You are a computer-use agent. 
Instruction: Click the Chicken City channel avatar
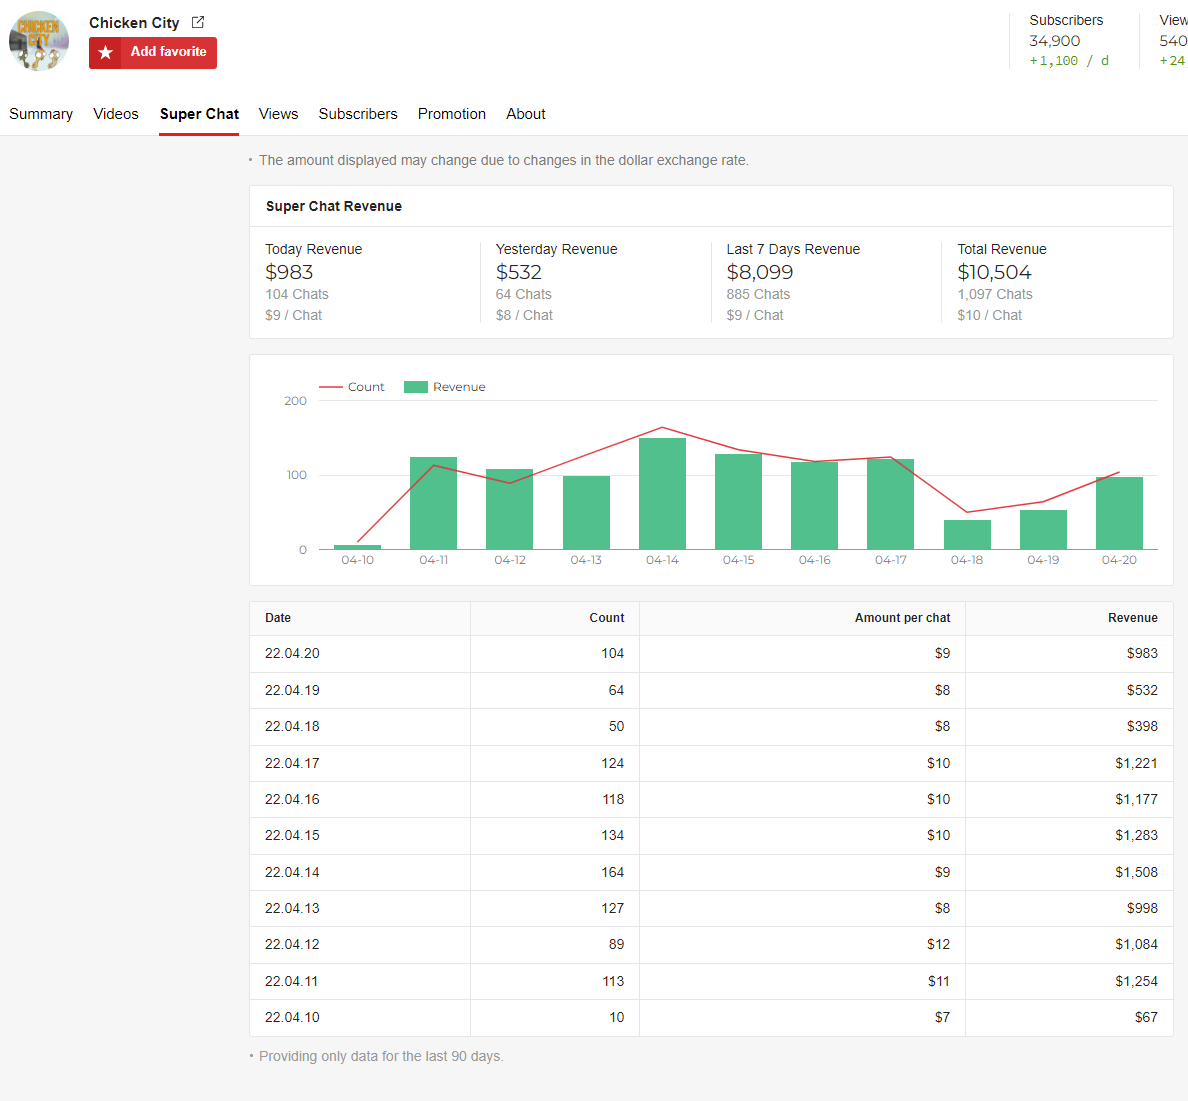coord(39,41)
